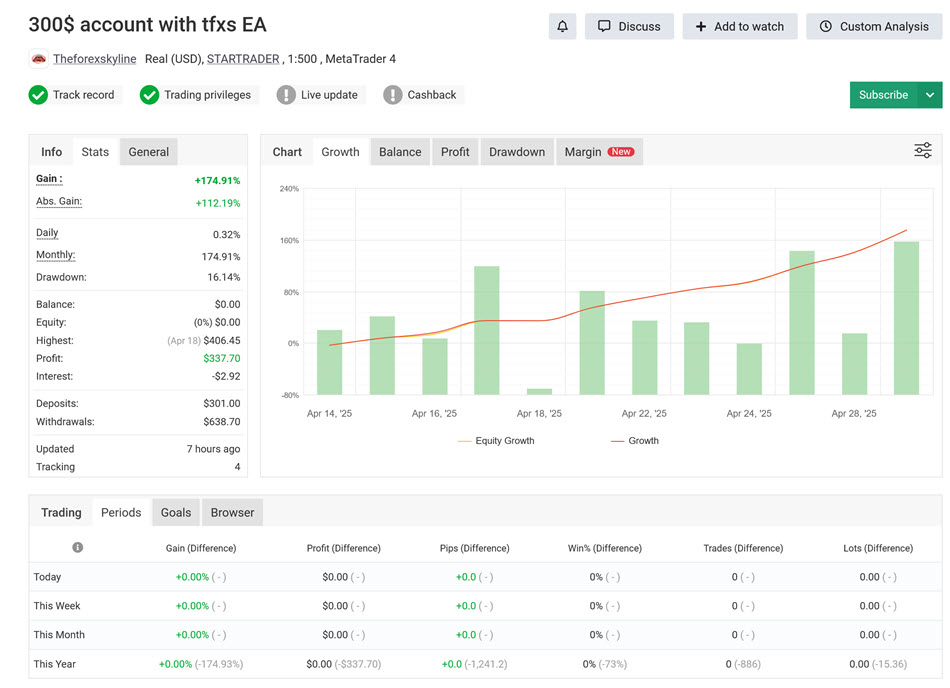Open the Goals tab

coord(176,513)
